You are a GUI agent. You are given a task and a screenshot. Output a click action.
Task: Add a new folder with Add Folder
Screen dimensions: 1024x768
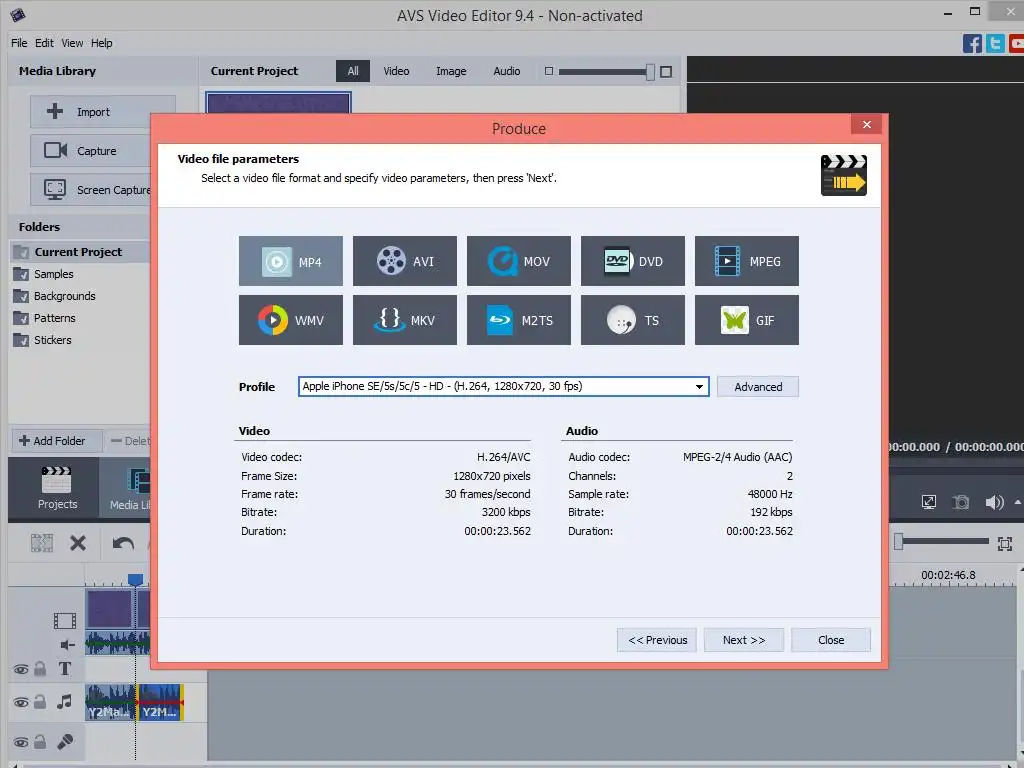pos(57,441)
